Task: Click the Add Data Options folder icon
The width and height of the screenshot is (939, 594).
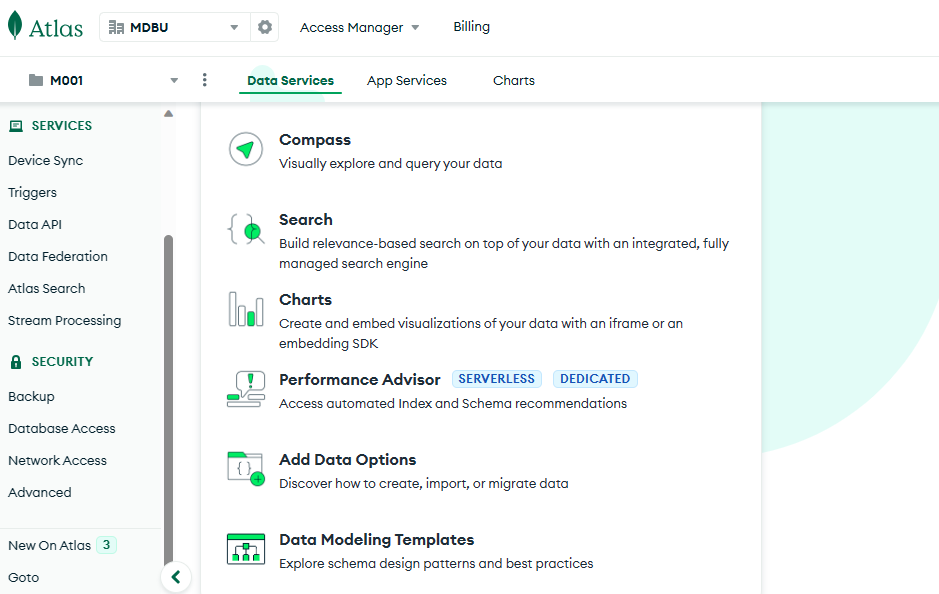Action: click(x=245, y=468)
